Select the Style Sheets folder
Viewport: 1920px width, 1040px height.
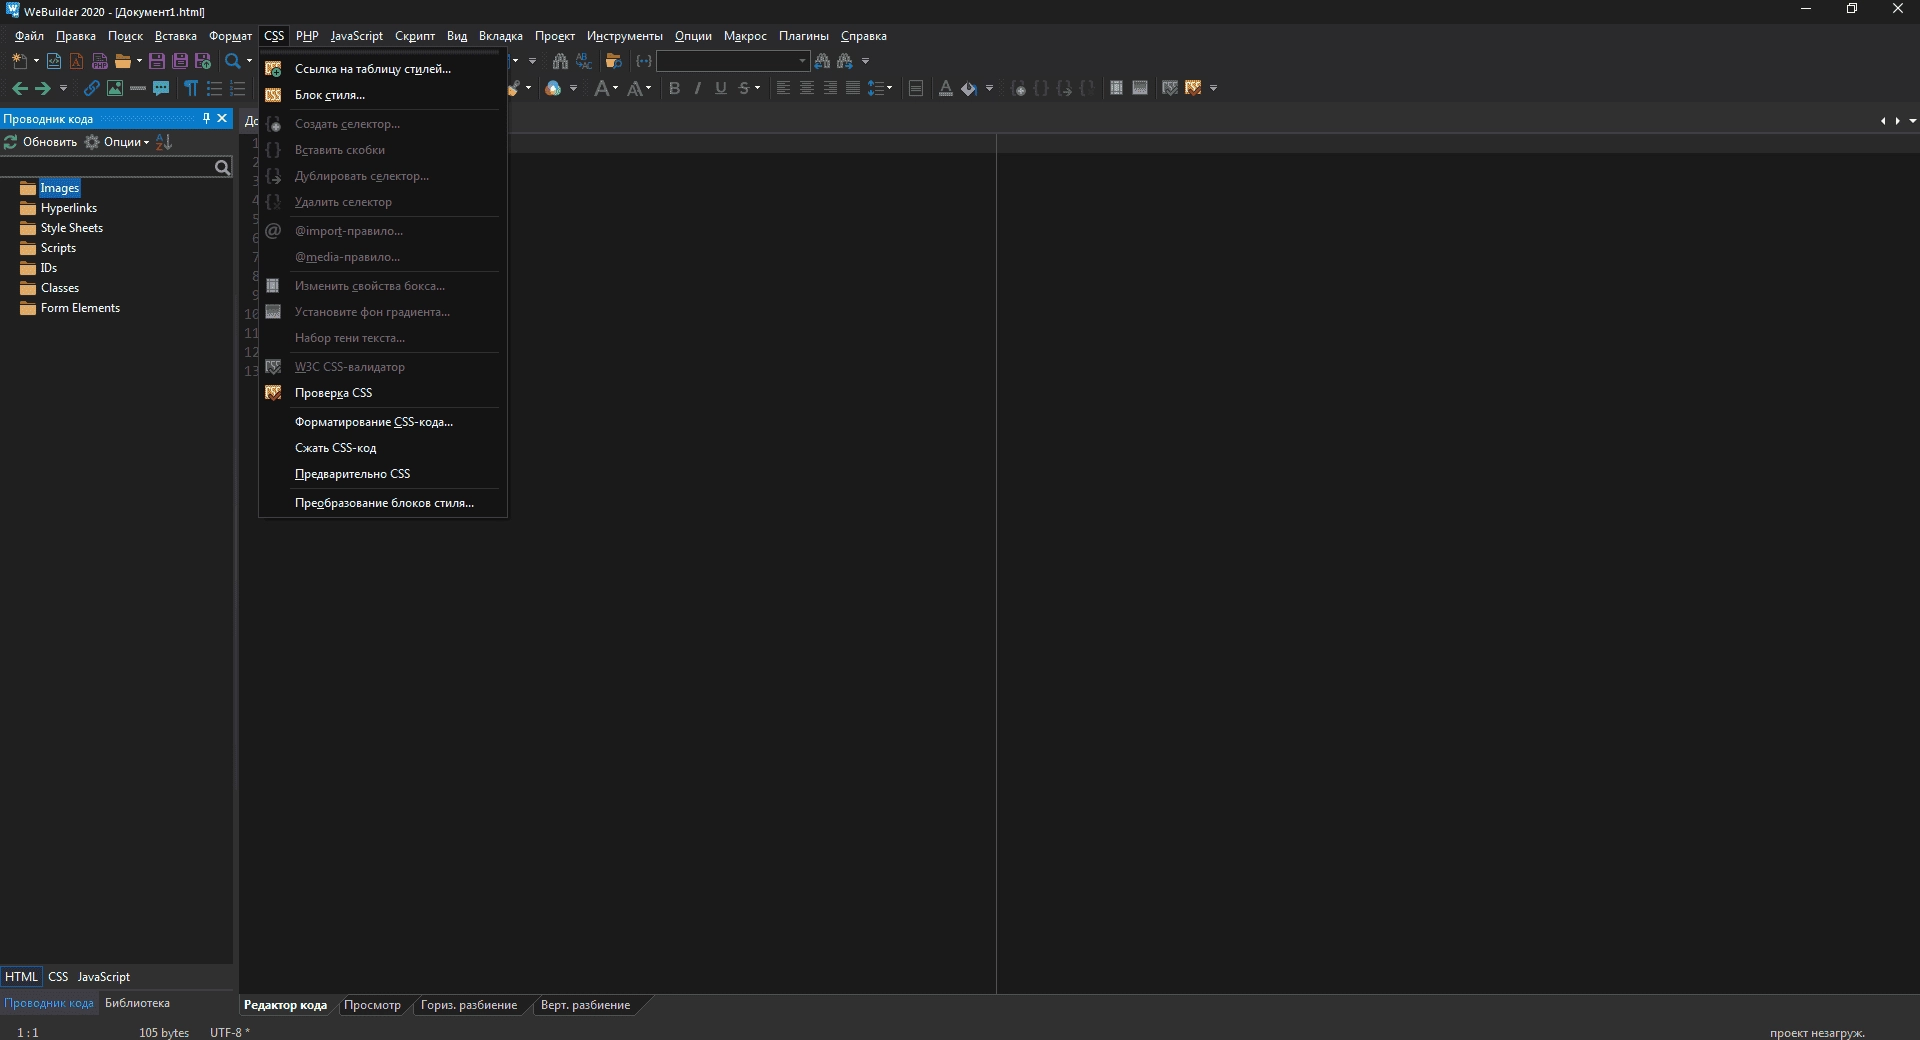[x=72, y=228]
